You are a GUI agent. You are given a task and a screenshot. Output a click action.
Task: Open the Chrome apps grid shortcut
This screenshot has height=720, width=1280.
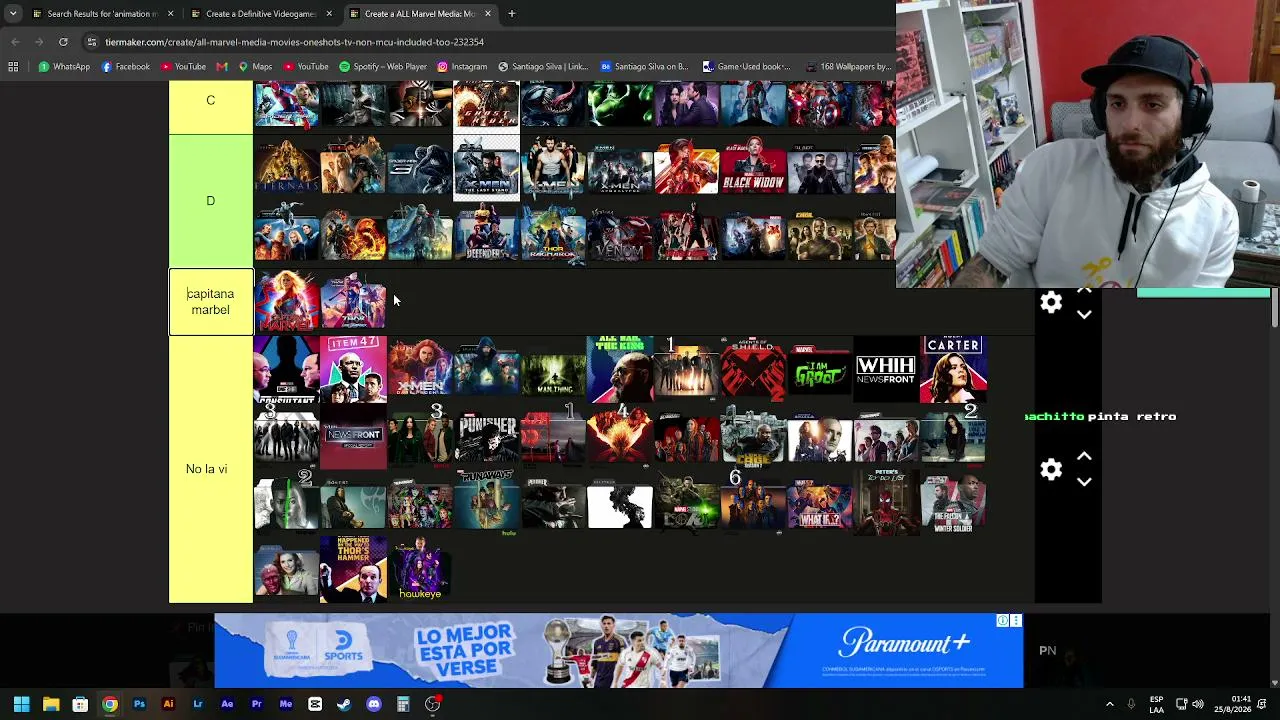(x=13, y=67)
